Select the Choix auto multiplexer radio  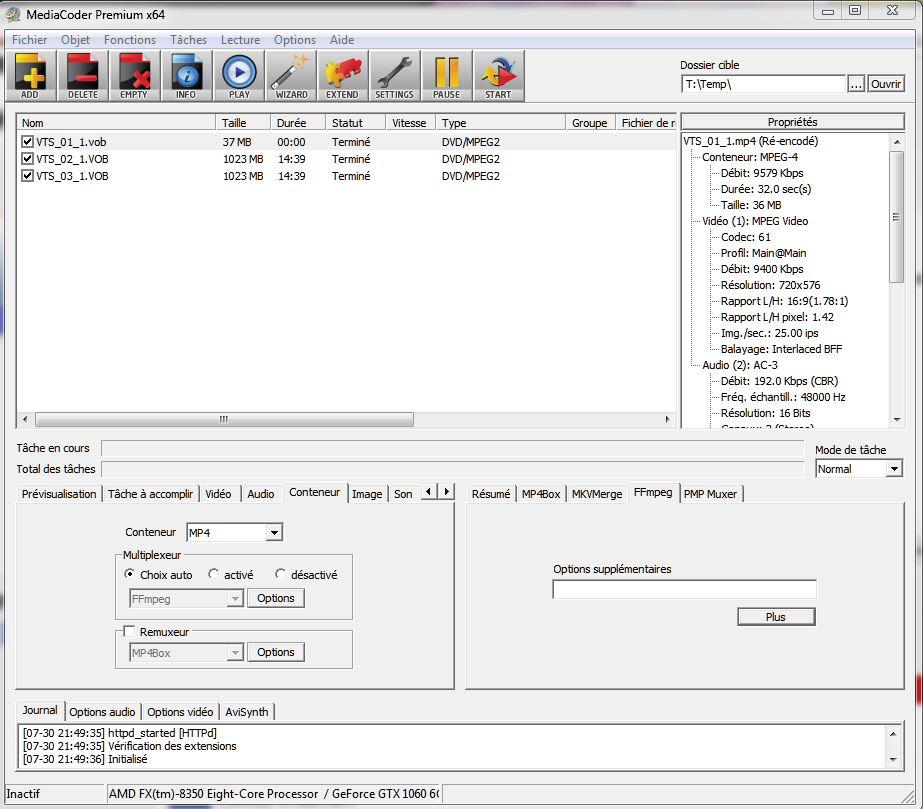(x=129, y=574)
